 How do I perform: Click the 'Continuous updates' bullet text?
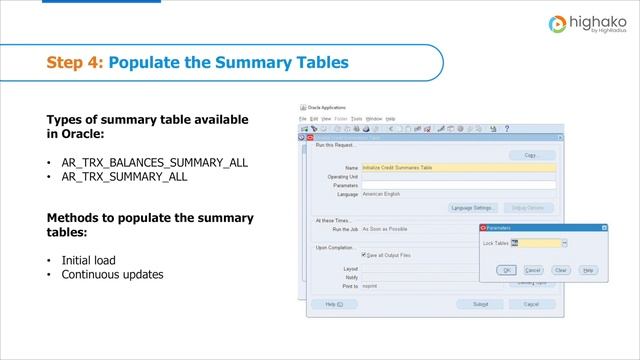click(112, 275)
